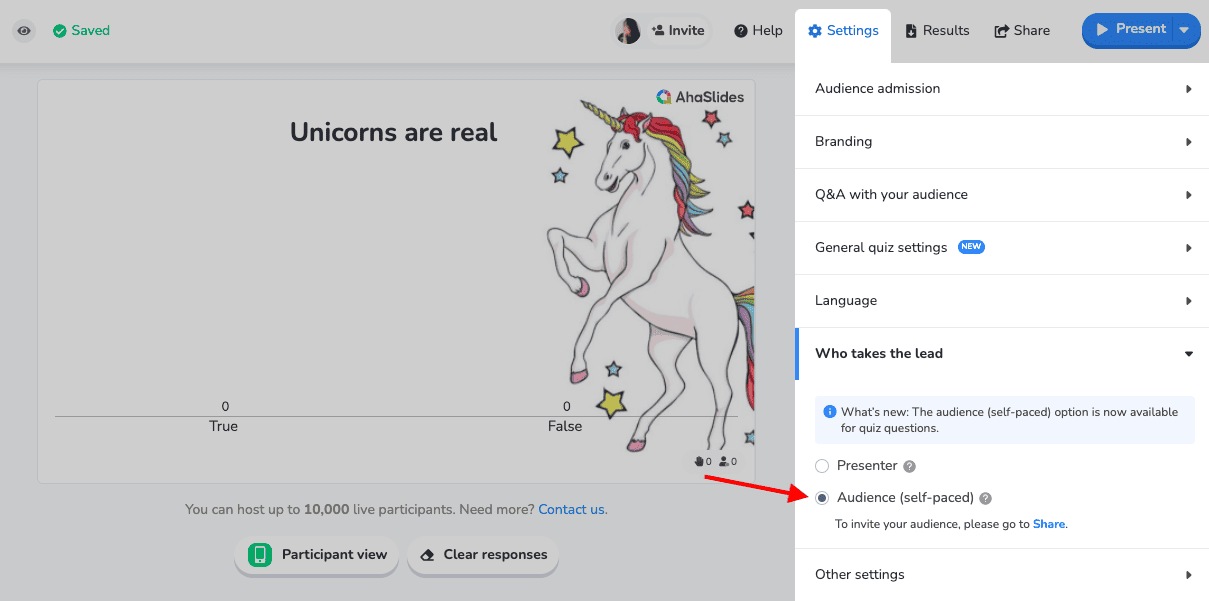
Task: Click the info icon in What's new notice
Action: pyautogui.click(x=829, y=412)
